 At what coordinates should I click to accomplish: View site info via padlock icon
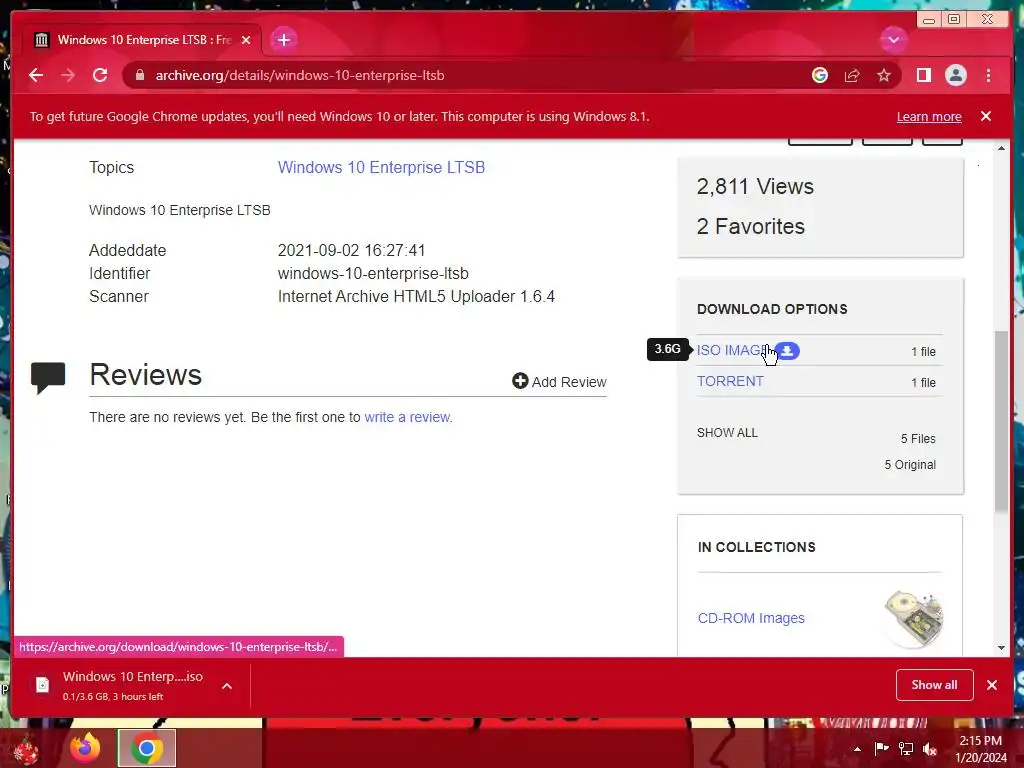click(139, 75)
